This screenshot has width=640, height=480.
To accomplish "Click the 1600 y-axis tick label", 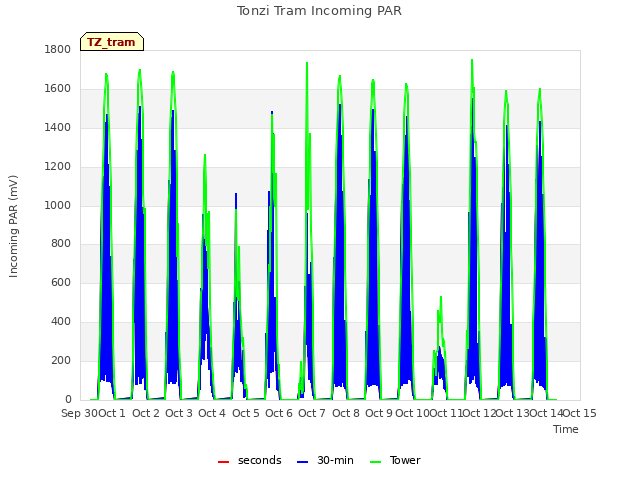I will point(58,89).
